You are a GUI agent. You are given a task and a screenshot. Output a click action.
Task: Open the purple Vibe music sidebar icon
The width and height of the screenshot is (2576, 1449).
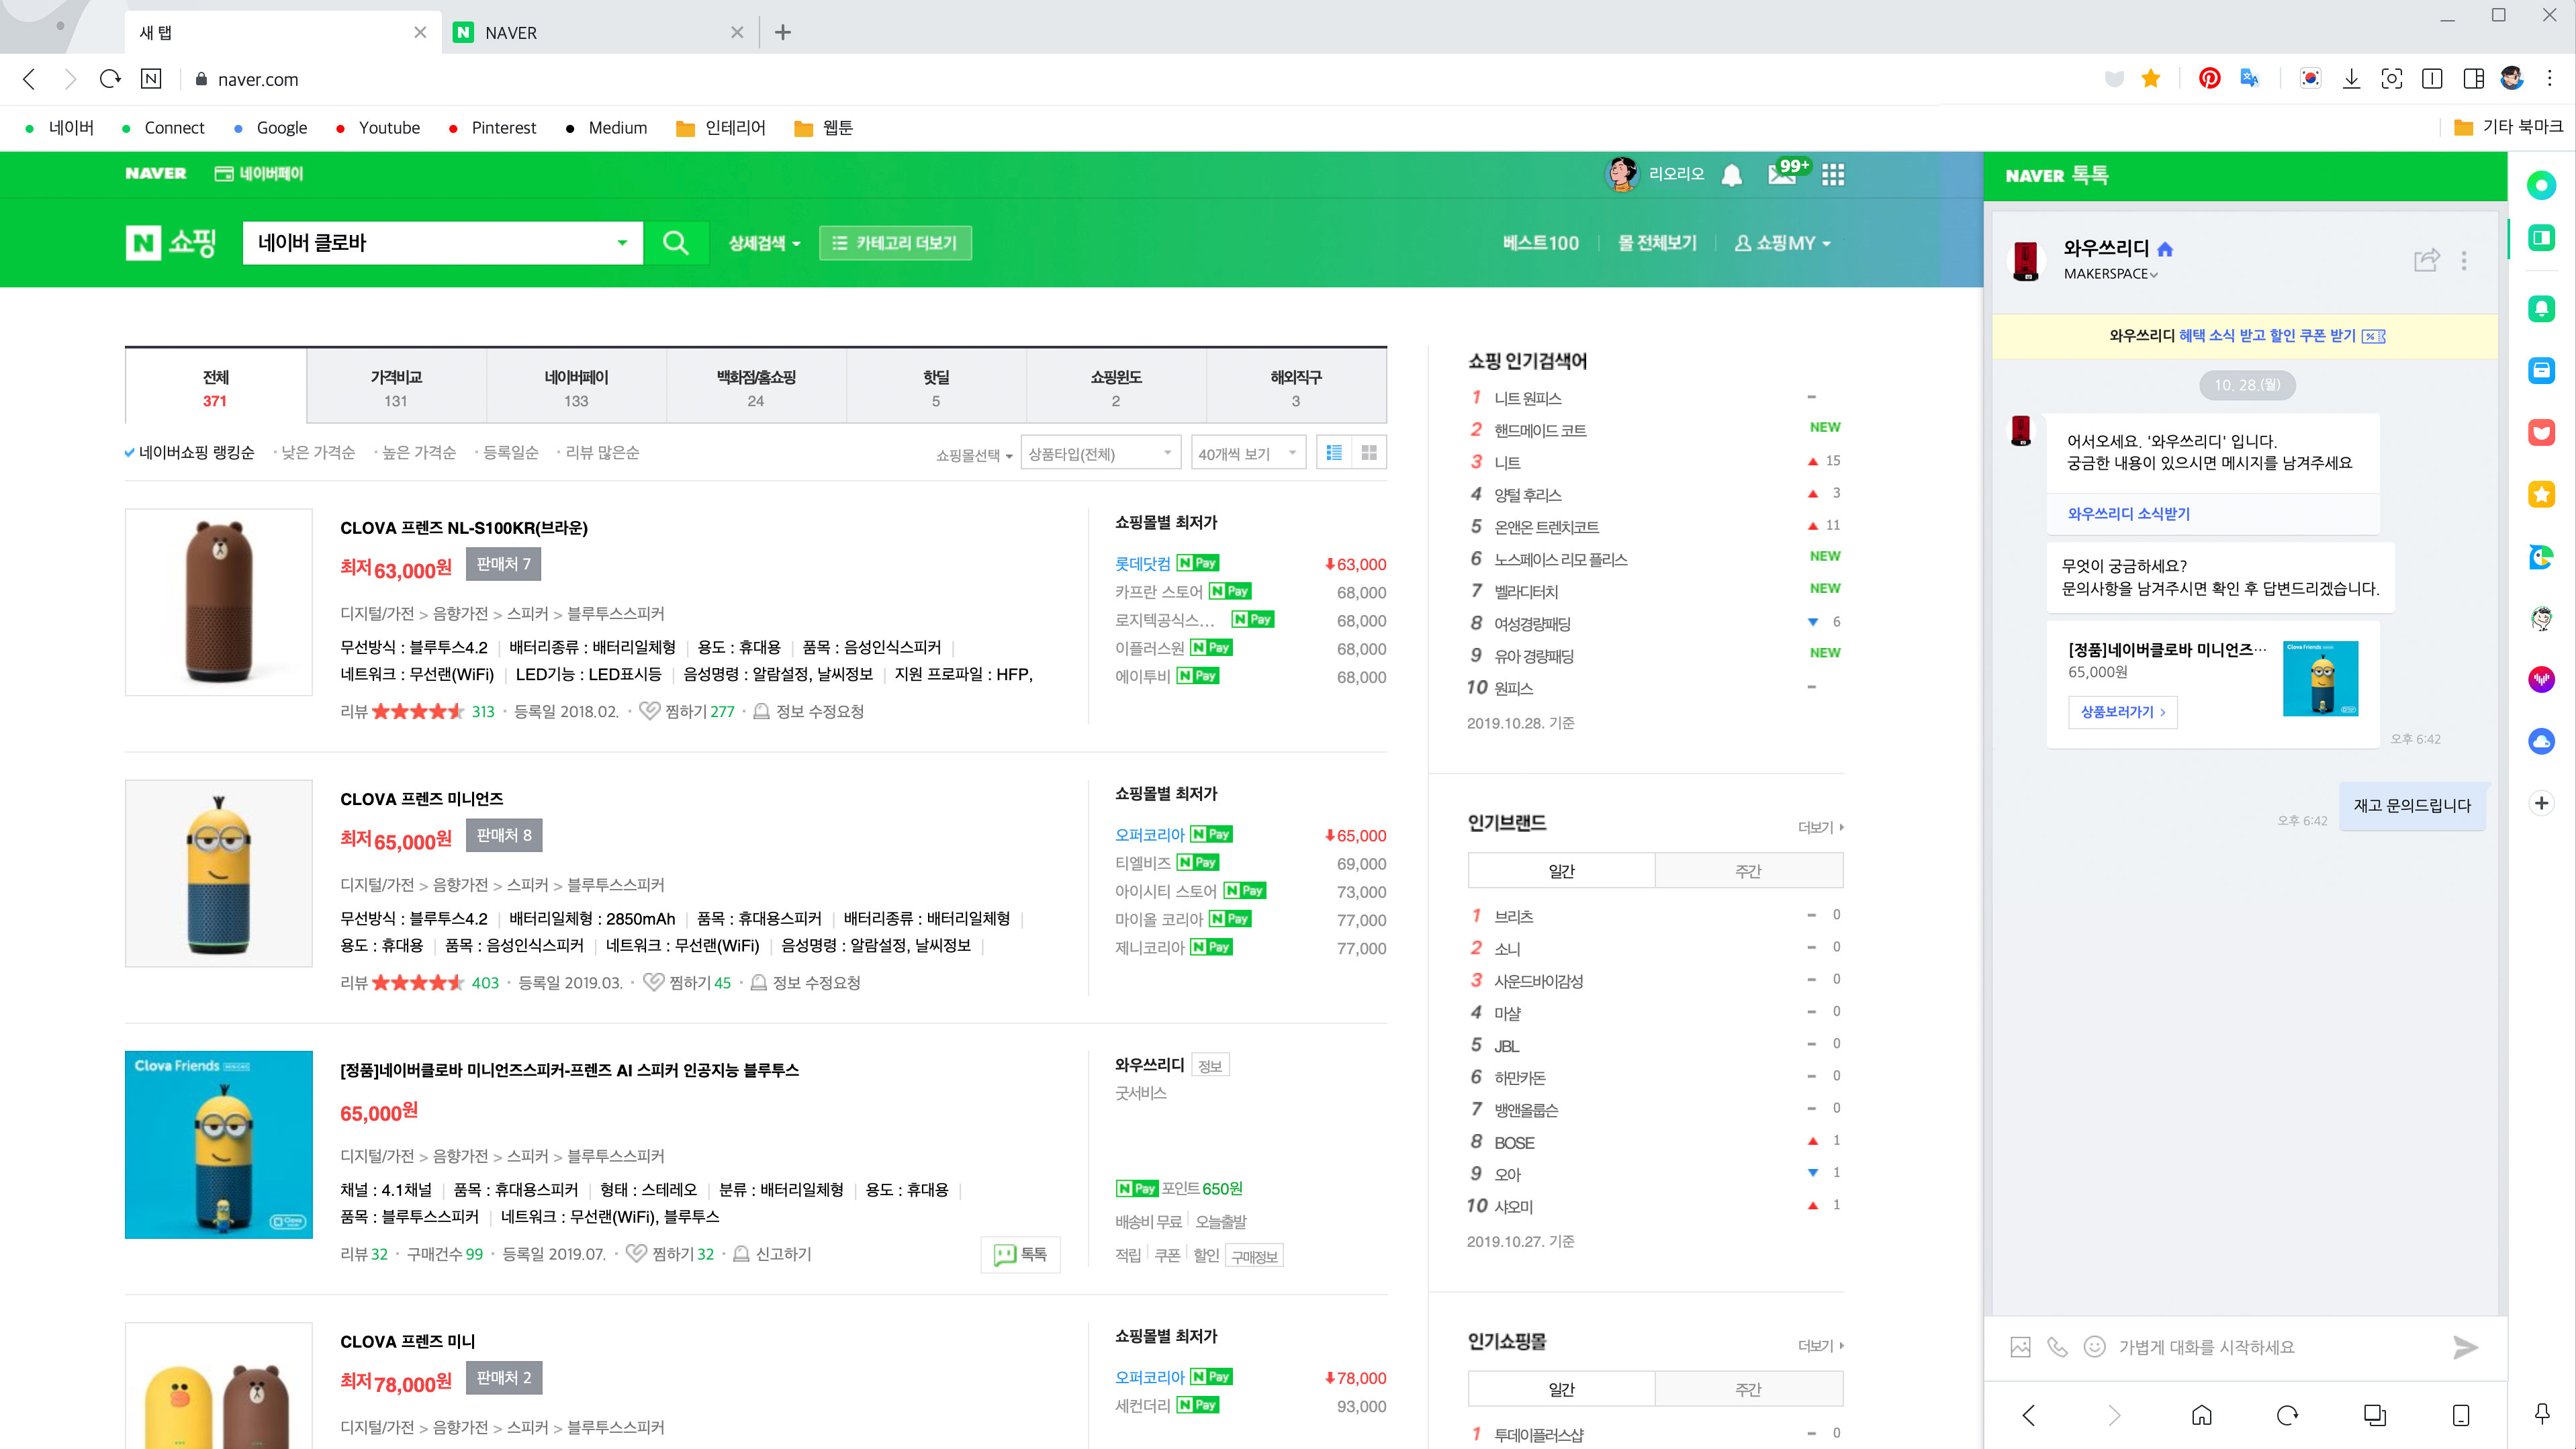(2541, 680)
